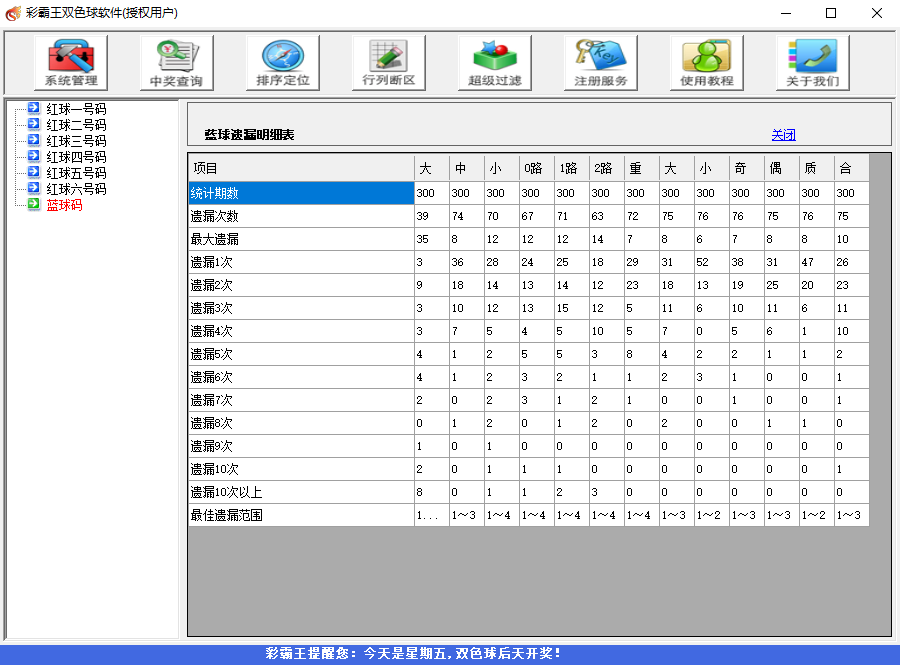Image resolution: width=900 pixels, height=665 pixels.
Task: Click the 排序定位 compass icon
Action: pyautogui.click(x=283, y=63)
